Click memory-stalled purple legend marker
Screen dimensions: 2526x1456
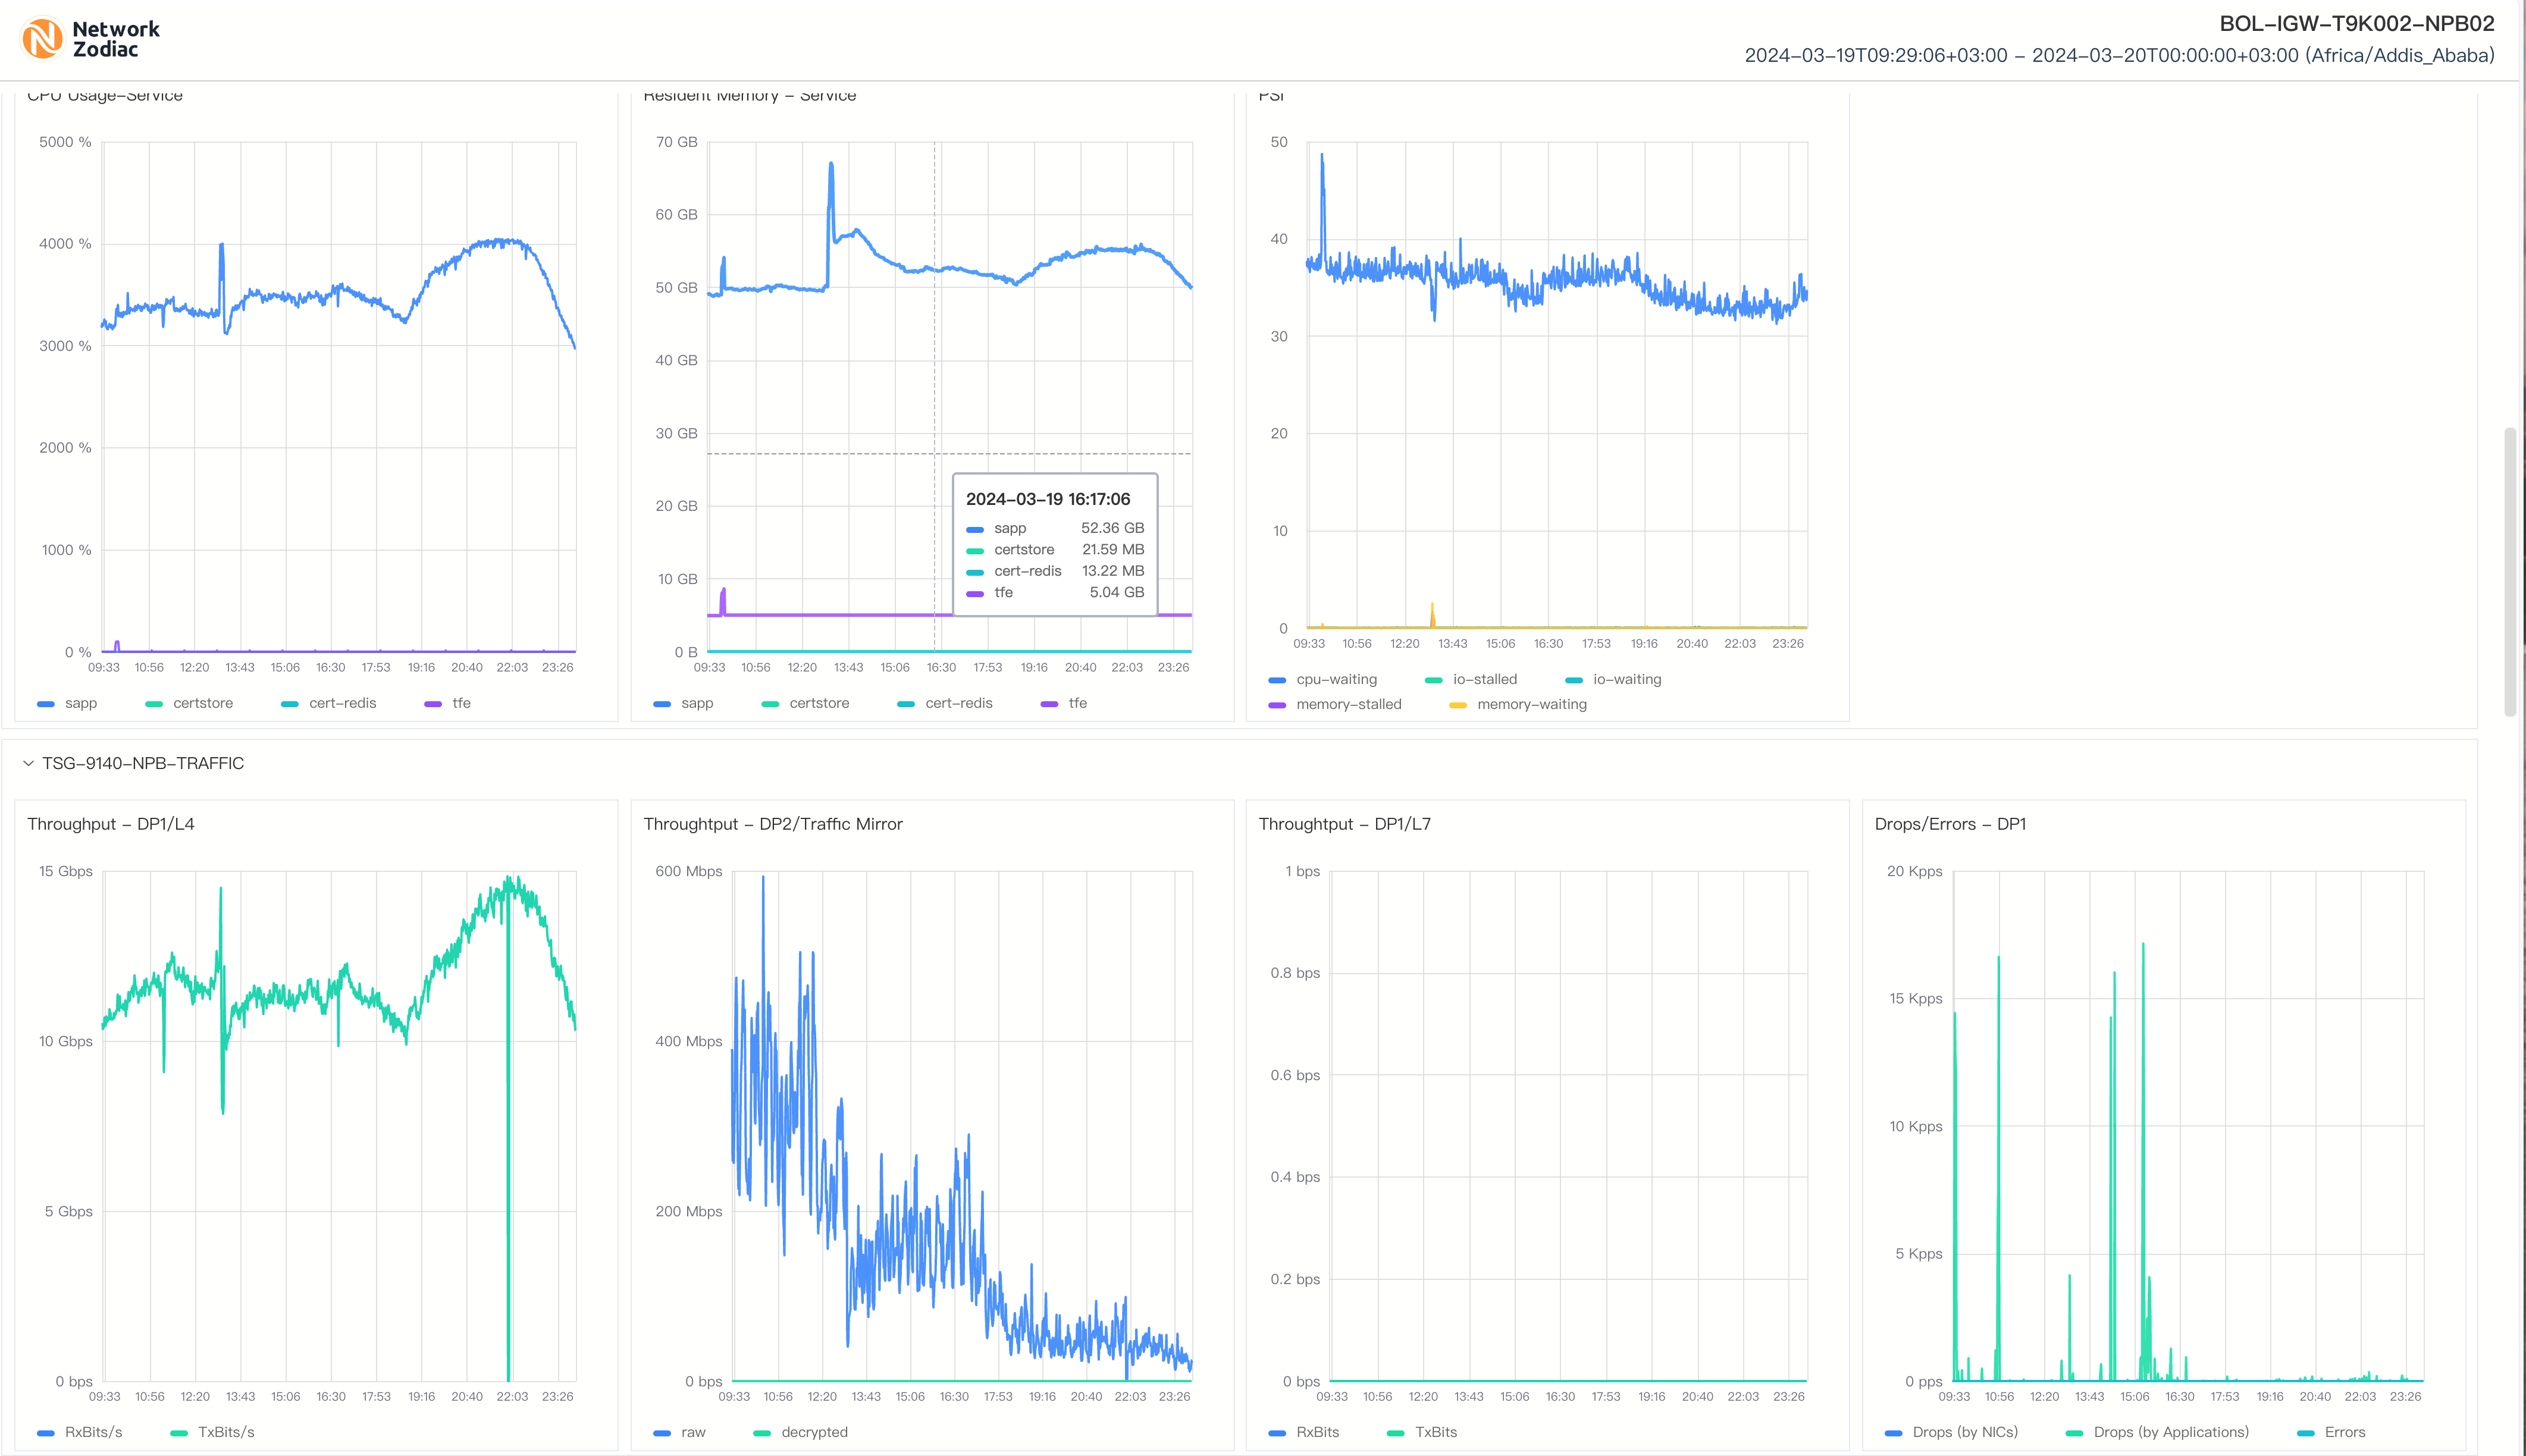point(1277,705)
